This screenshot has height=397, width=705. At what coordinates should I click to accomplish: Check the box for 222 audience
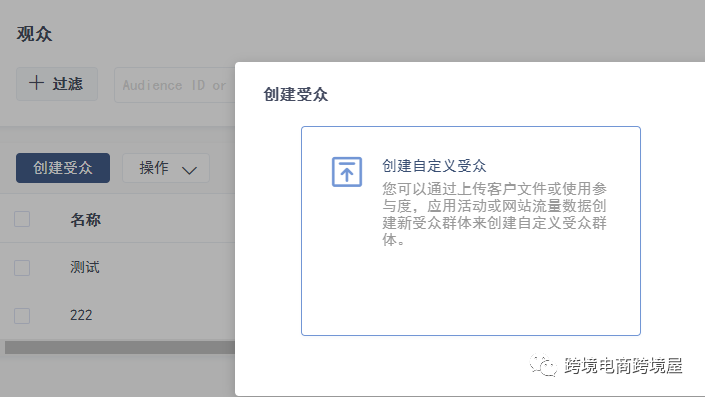[22, 316]
